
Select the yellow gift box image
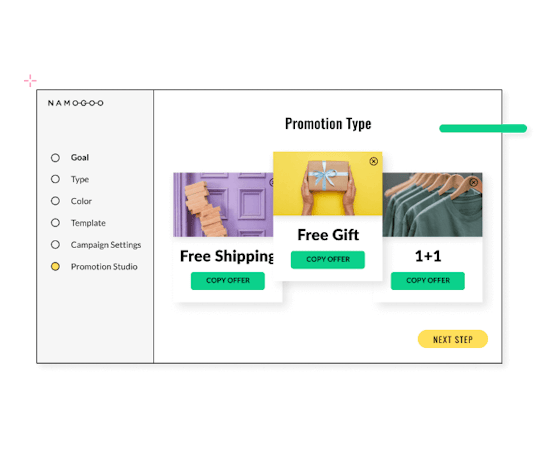pos(328,184)
